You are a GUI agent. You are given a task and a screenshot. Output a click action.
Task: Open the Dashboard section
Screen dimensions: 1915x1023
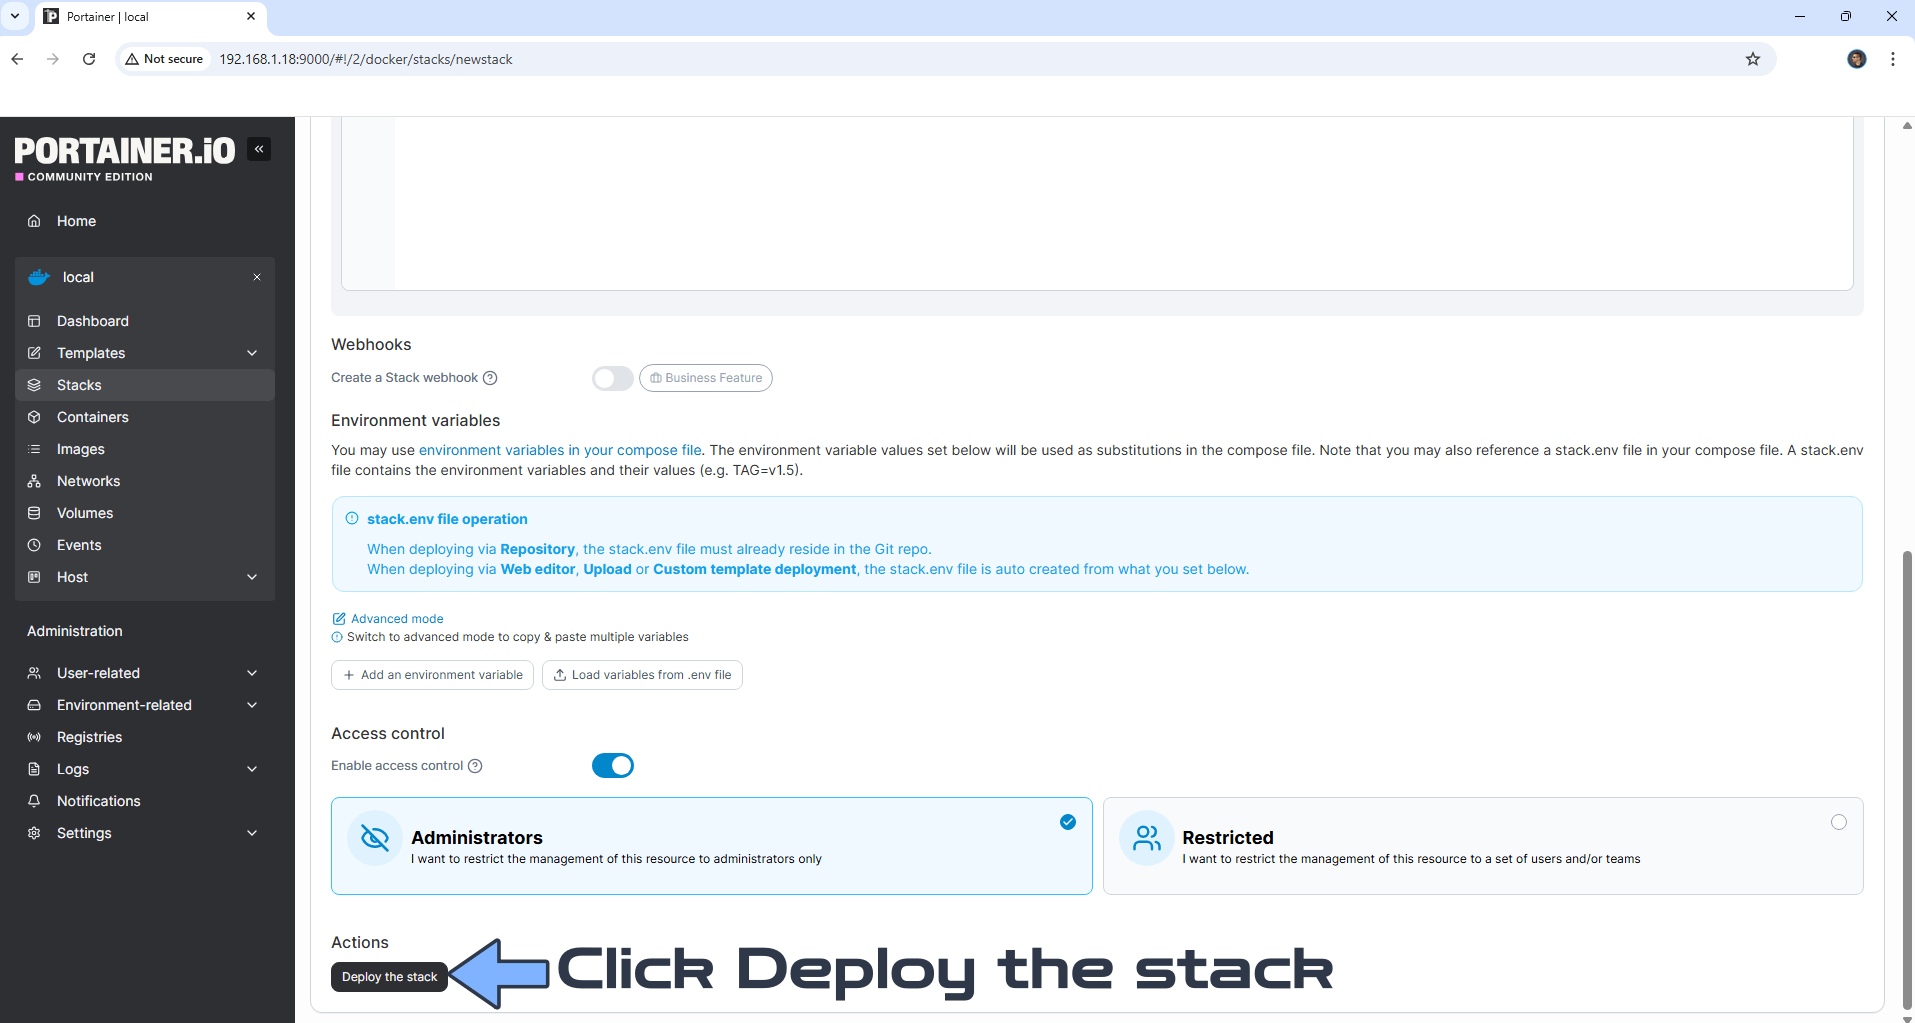[x=92, y=321]
